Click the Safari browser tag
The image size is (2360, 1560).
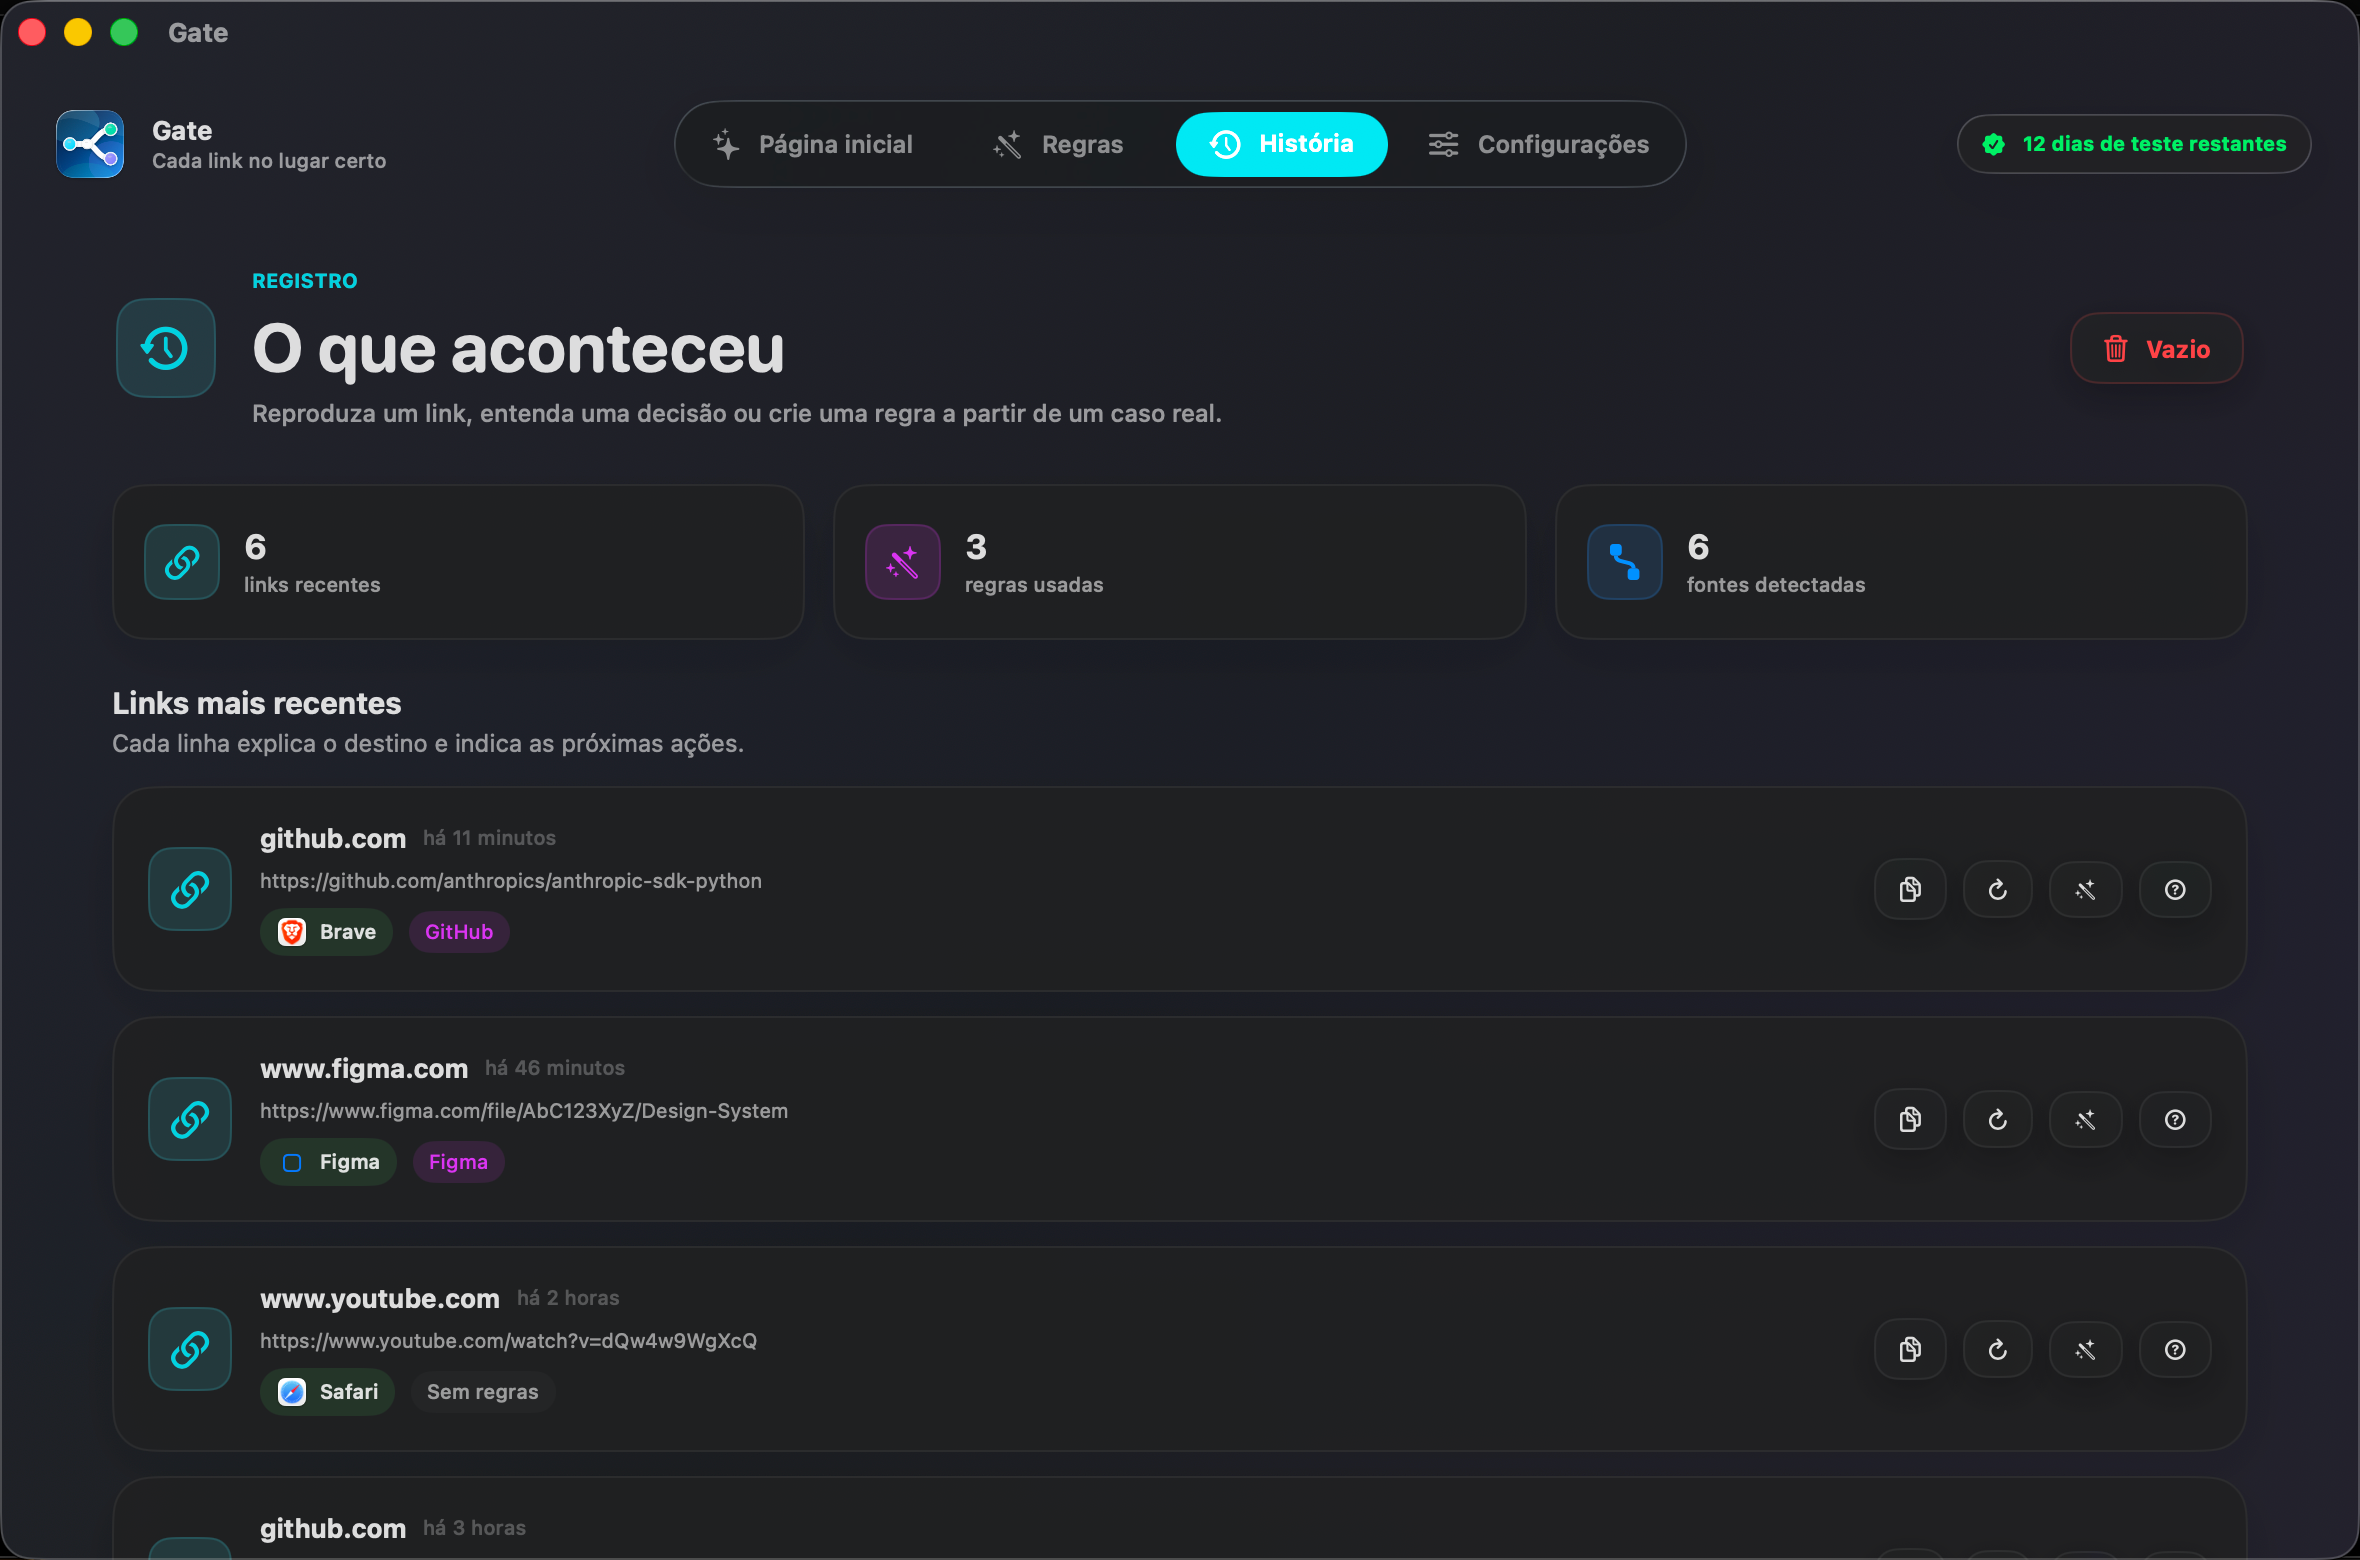point(328,1392)
